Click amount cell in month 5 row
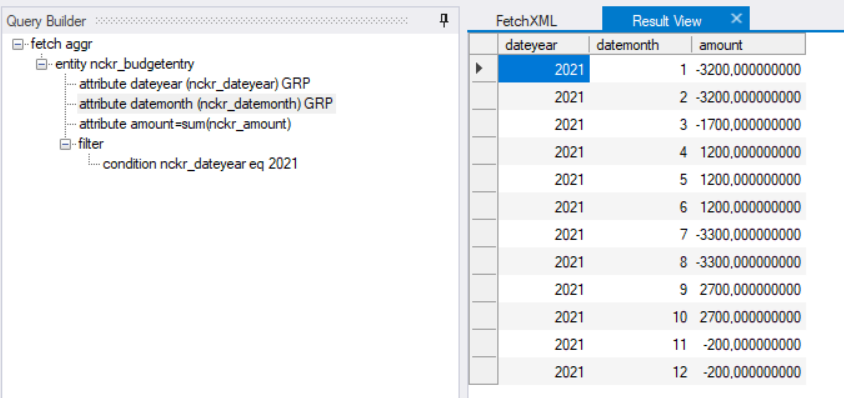 (x=749, y=179)
